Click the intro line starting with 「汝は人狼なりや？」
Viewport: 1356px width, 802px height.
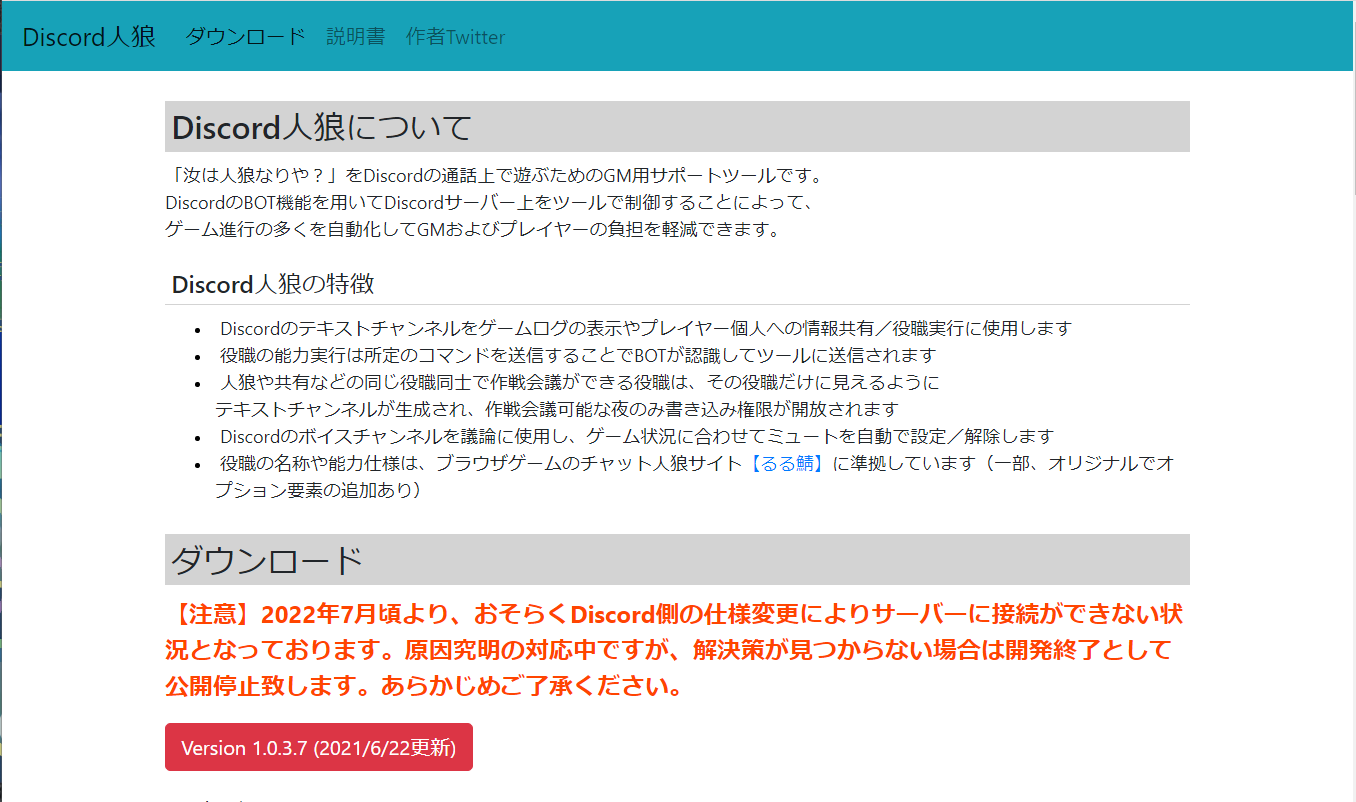[x=495, y=176]
